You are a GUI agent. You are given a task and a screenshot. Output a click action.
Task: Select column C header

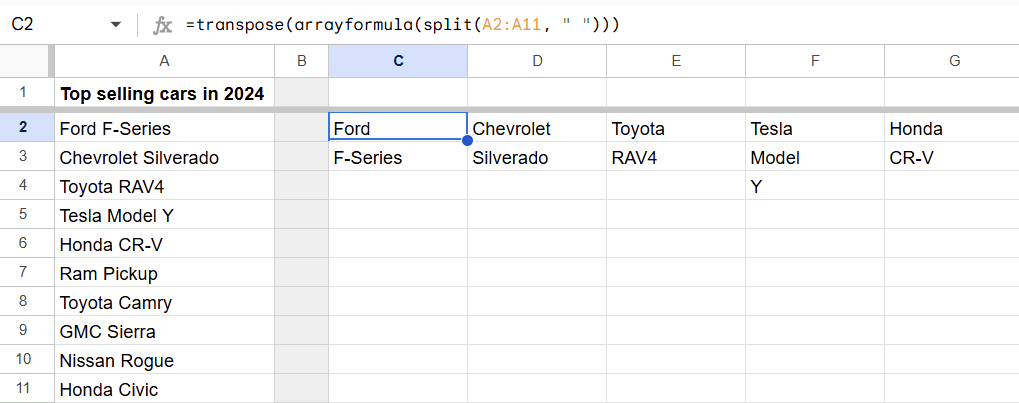click(398, 61)
